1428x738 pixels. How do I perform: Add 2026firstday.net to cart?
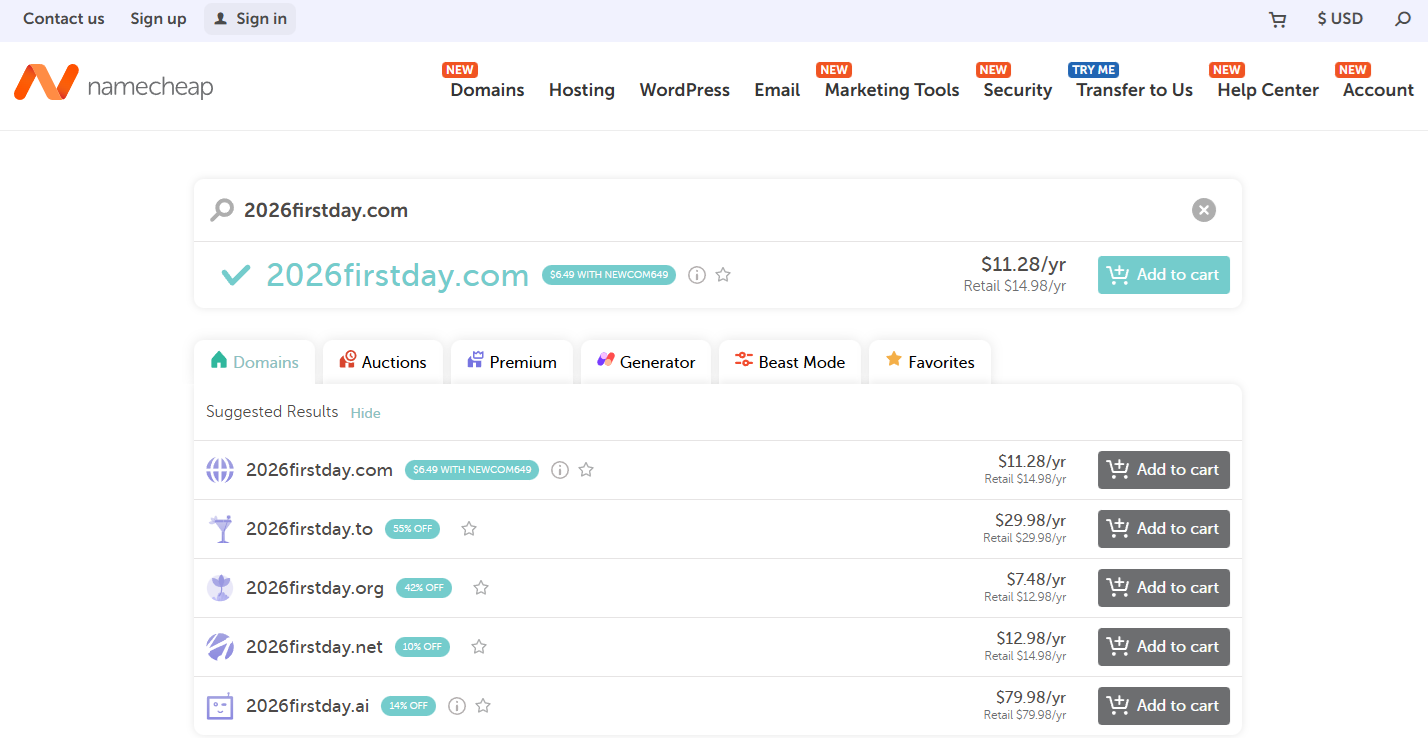(x=1164, y=647)
